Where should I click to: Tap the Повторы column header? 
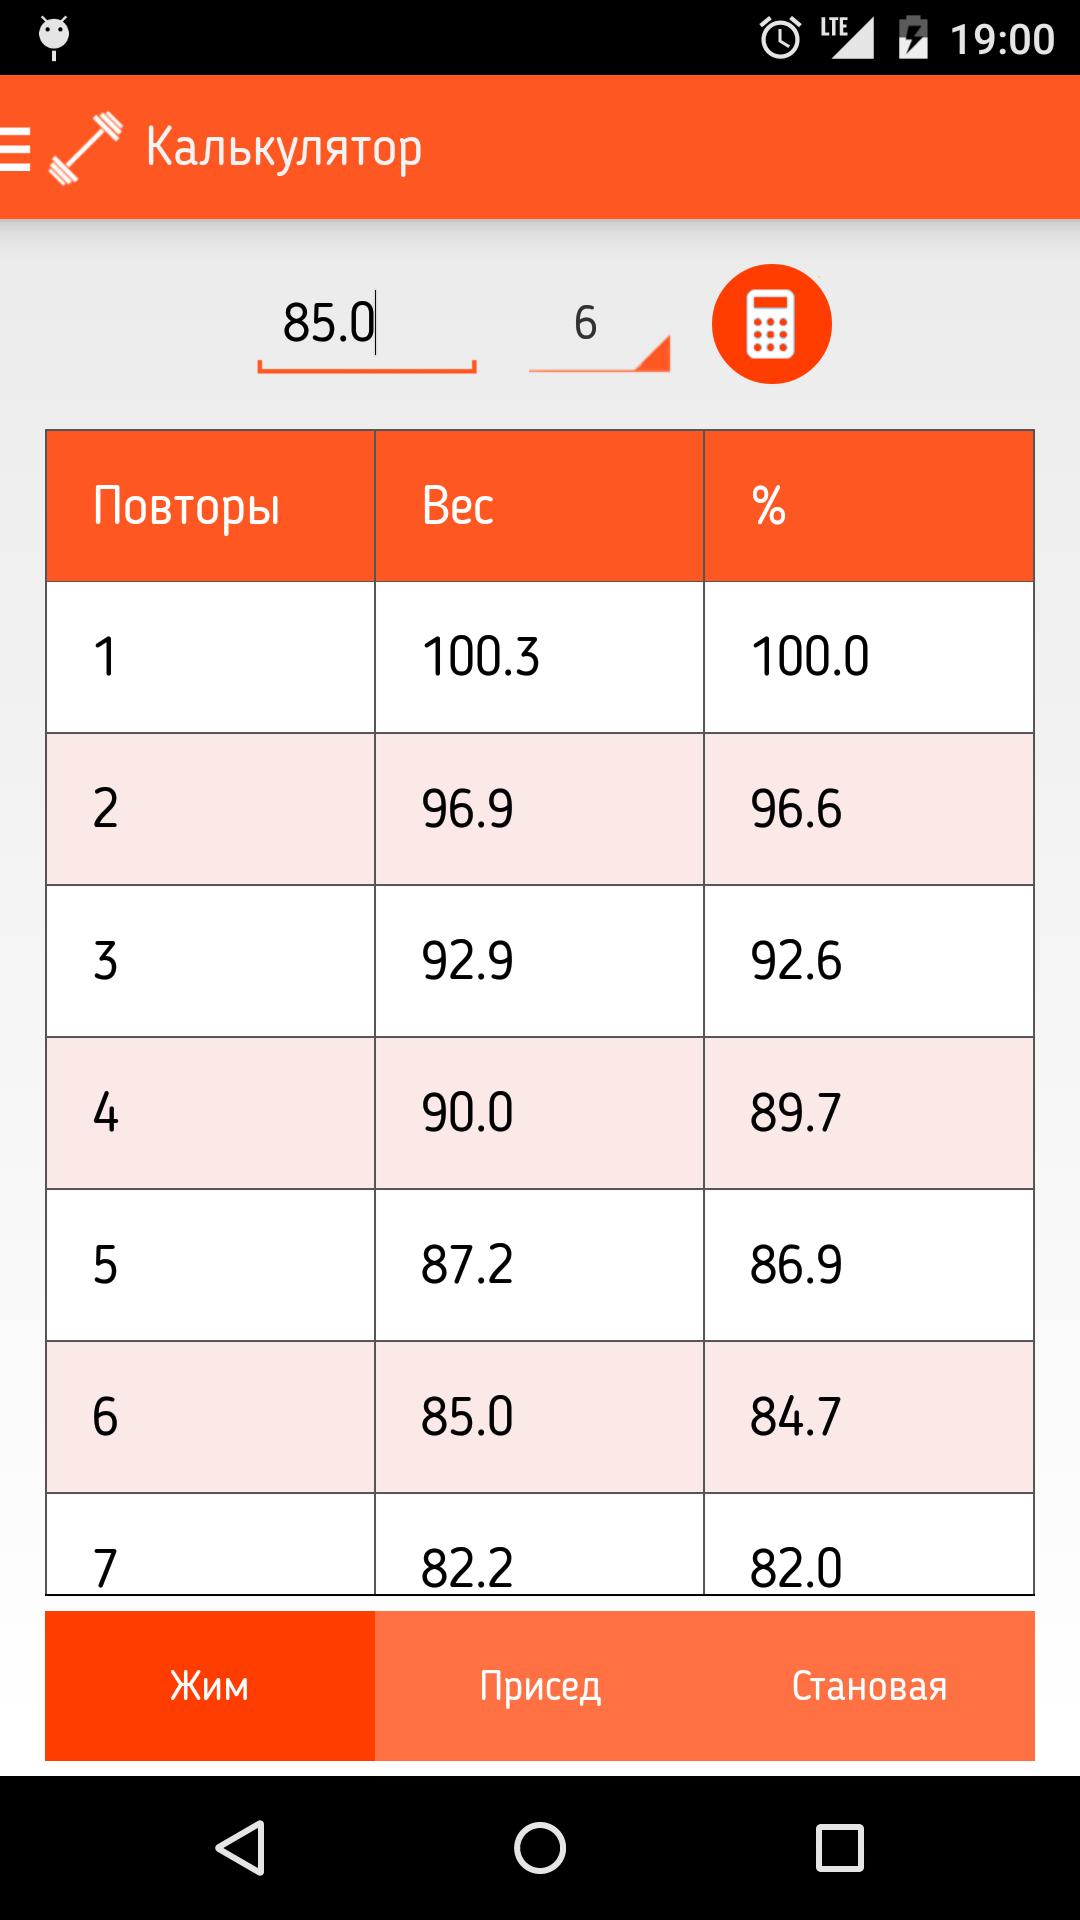[210, 506]
